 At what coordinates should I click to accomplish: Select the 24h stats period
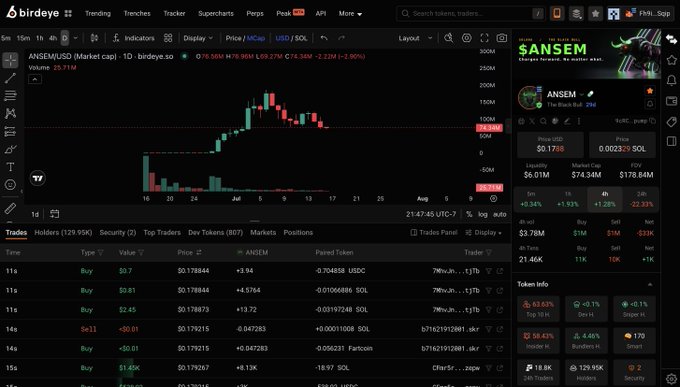[x=641, y=199]
